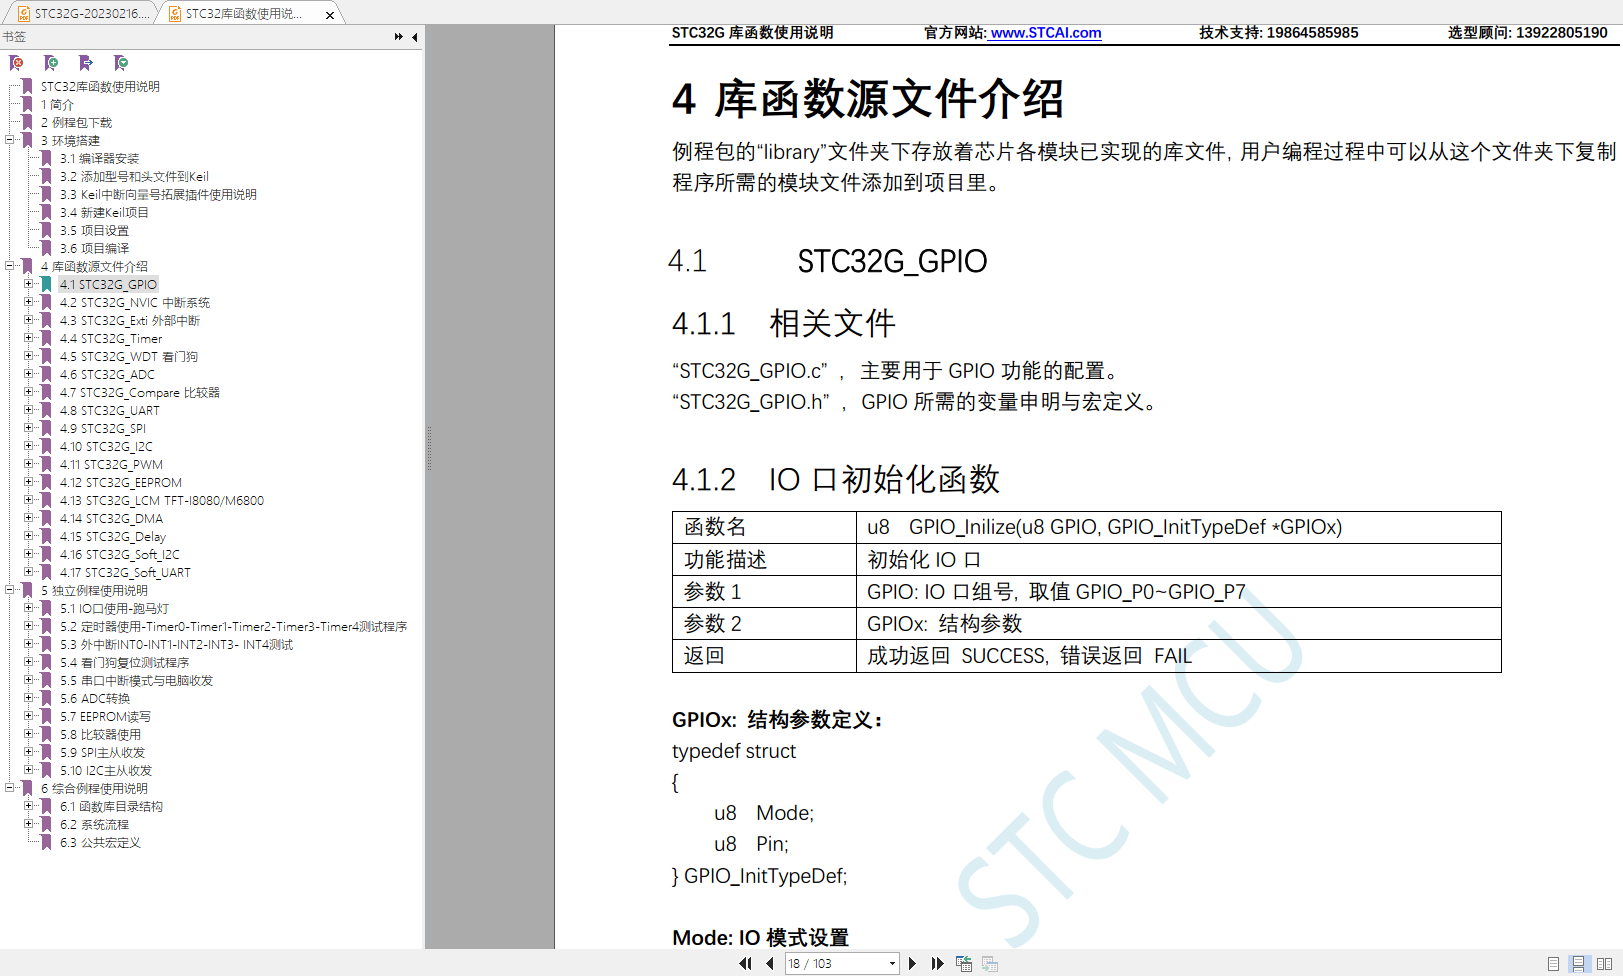Expand the 4.2 STC32G_NVIC 中断系统 bookmark

pos(28,302)
